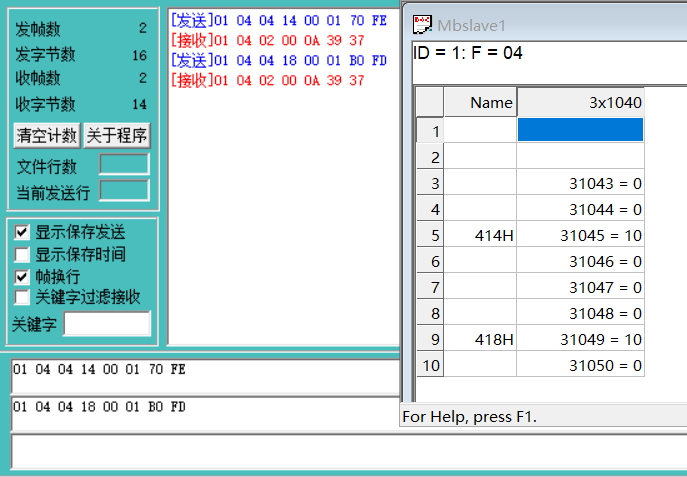The width and height of the screenshot is (687, 477).
Task: Enable the 显示保存发送 checkbox
Action: coord(22,232)
